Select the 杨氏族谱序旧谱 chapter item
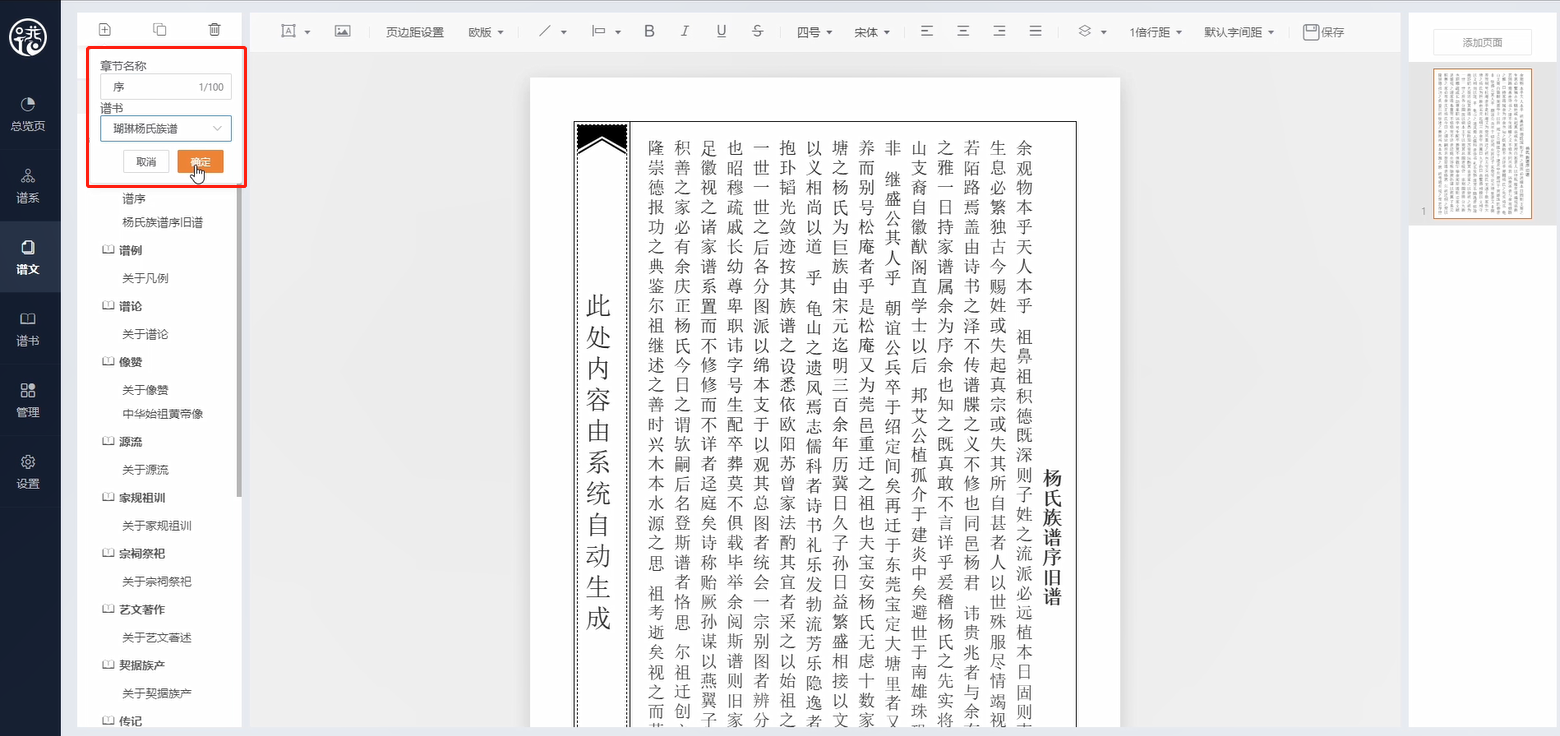1560x736 pixels. (x=163, y=222)
